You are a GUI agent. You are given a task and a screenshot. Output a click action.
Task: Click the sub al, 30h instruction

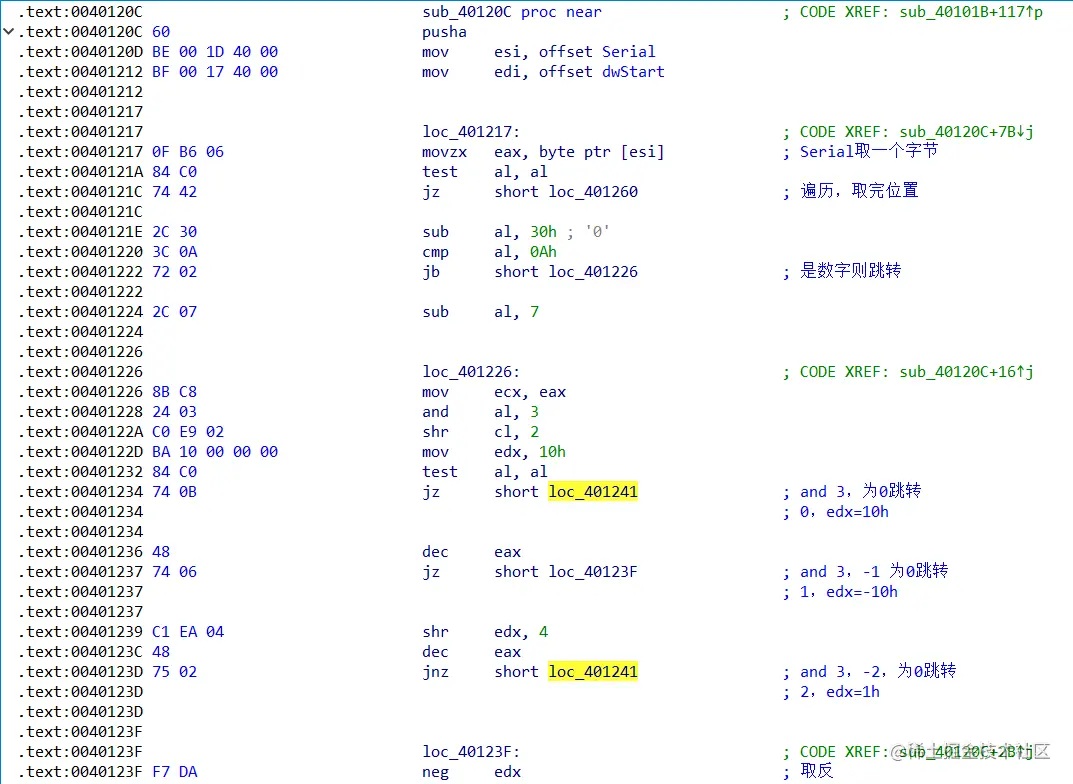(489, 231)
